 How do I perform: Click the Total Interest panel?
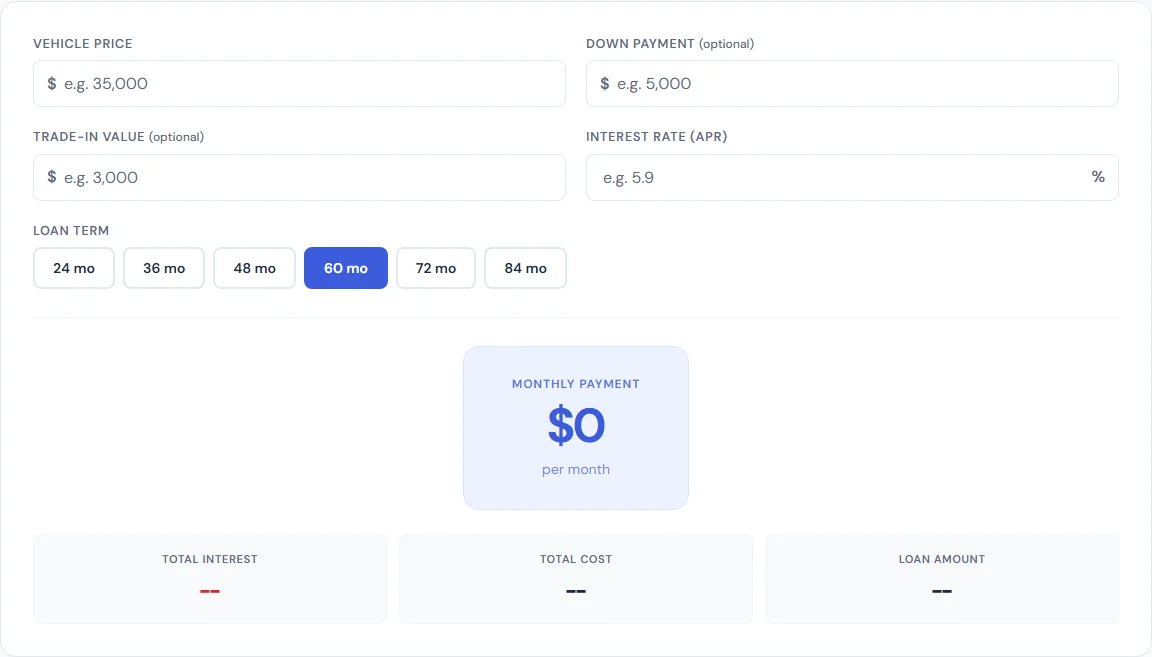209,578
